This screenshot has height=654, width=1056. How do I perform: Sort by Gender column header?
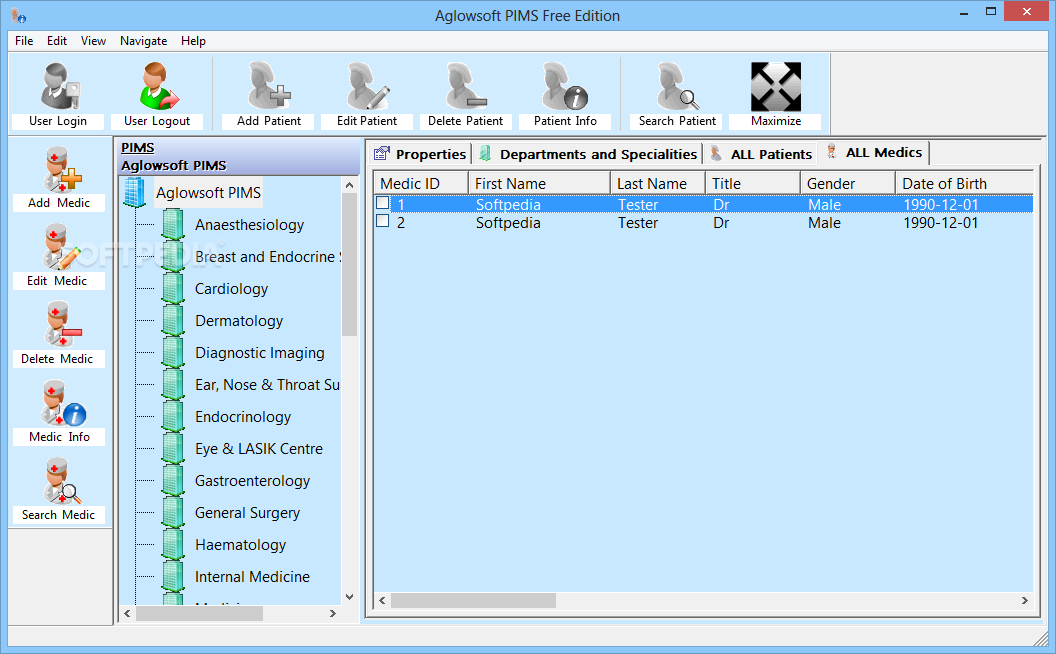click(x=848, y=183)
